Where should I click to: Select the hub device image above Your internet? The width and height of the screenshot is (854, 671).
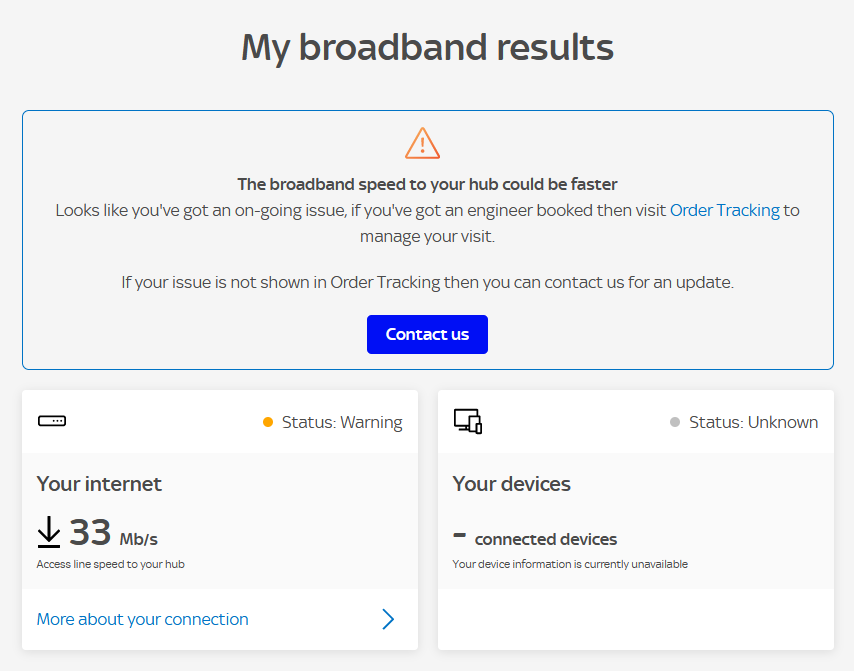50,421
